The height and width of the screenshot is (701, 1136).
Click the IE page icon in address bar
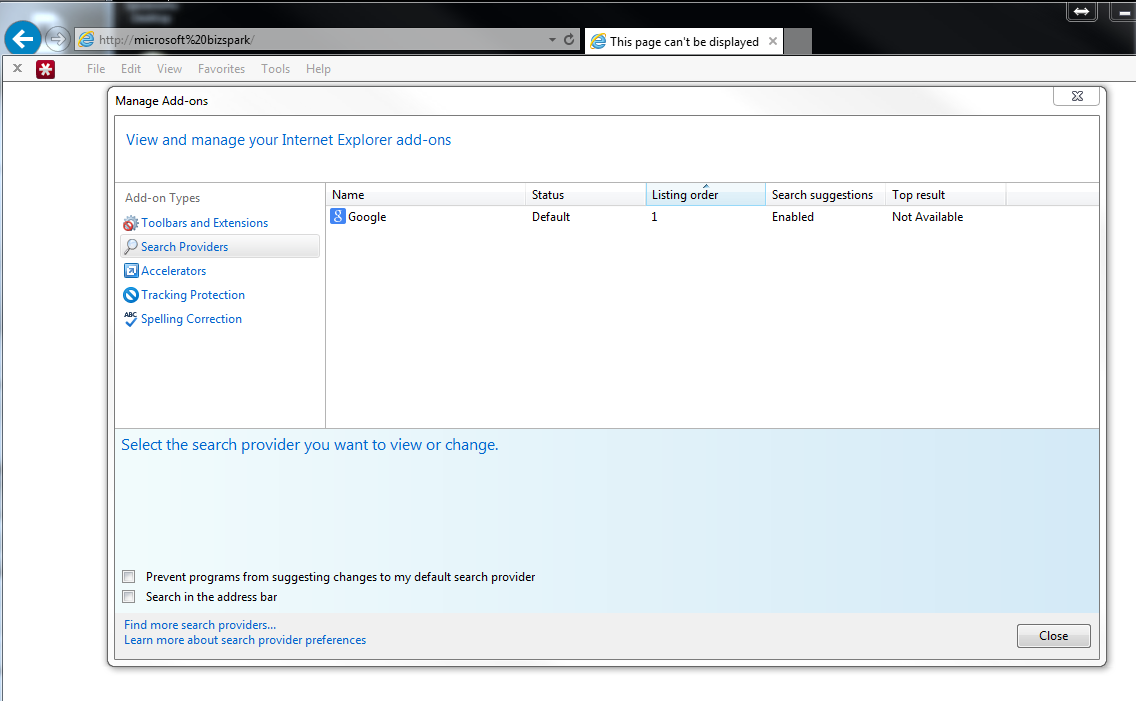(86, 40)
